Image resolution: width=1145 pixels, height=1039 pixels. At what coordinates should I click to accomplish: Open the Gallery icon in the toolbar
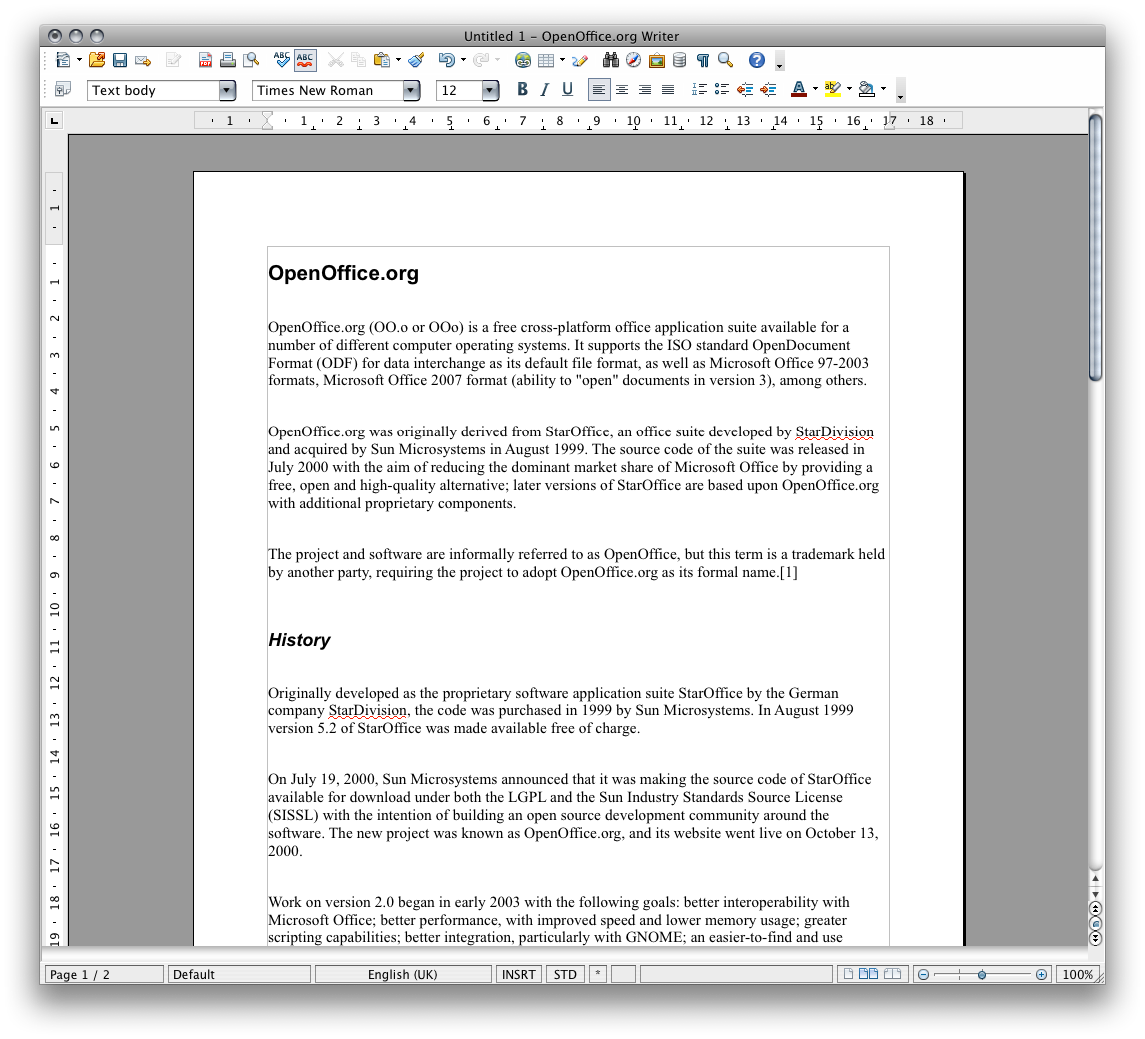tap(656, 60)
